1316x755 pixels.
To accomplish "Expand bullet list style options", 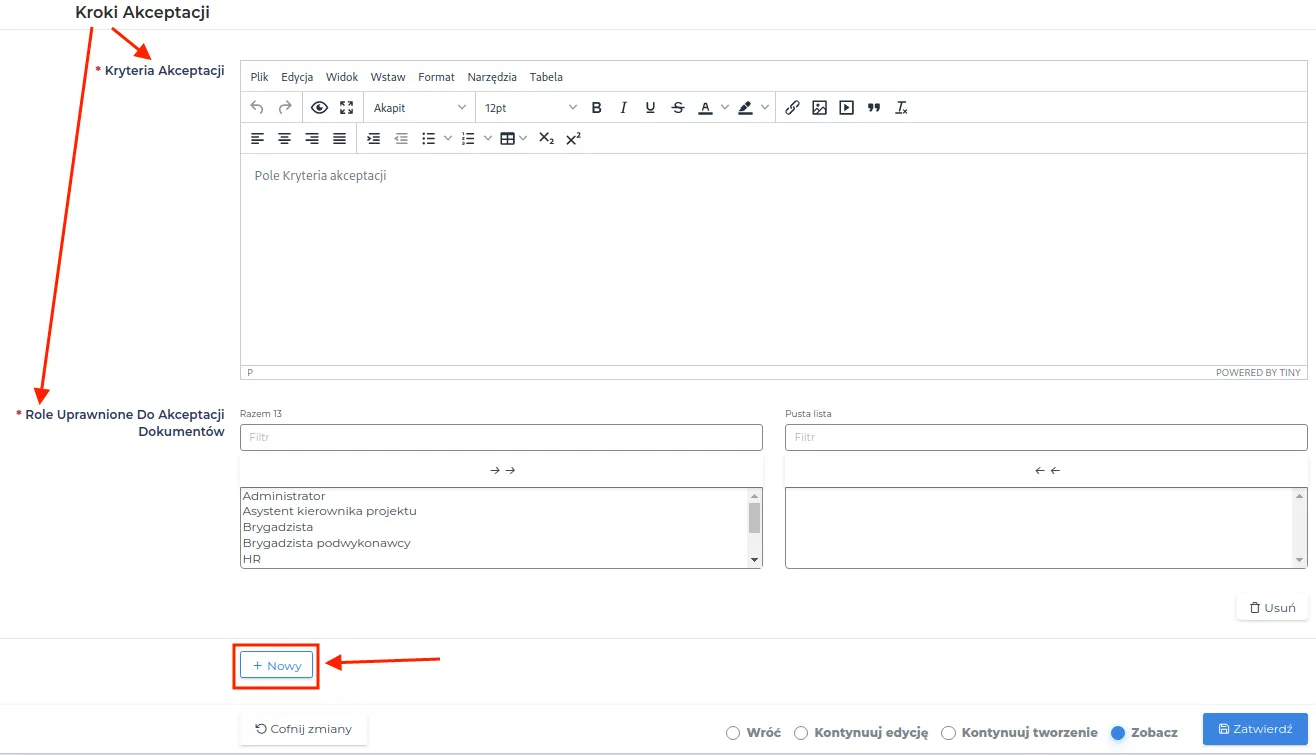I will [448, 138].
